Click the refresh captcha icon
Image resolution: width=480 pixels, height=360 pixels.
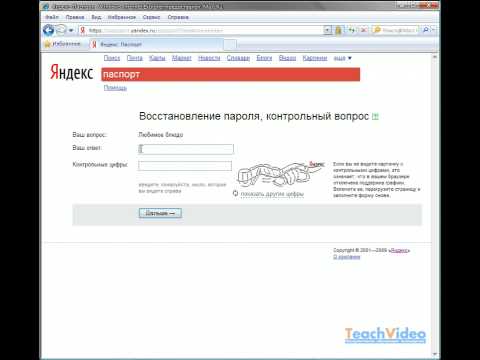click(235, 193)
